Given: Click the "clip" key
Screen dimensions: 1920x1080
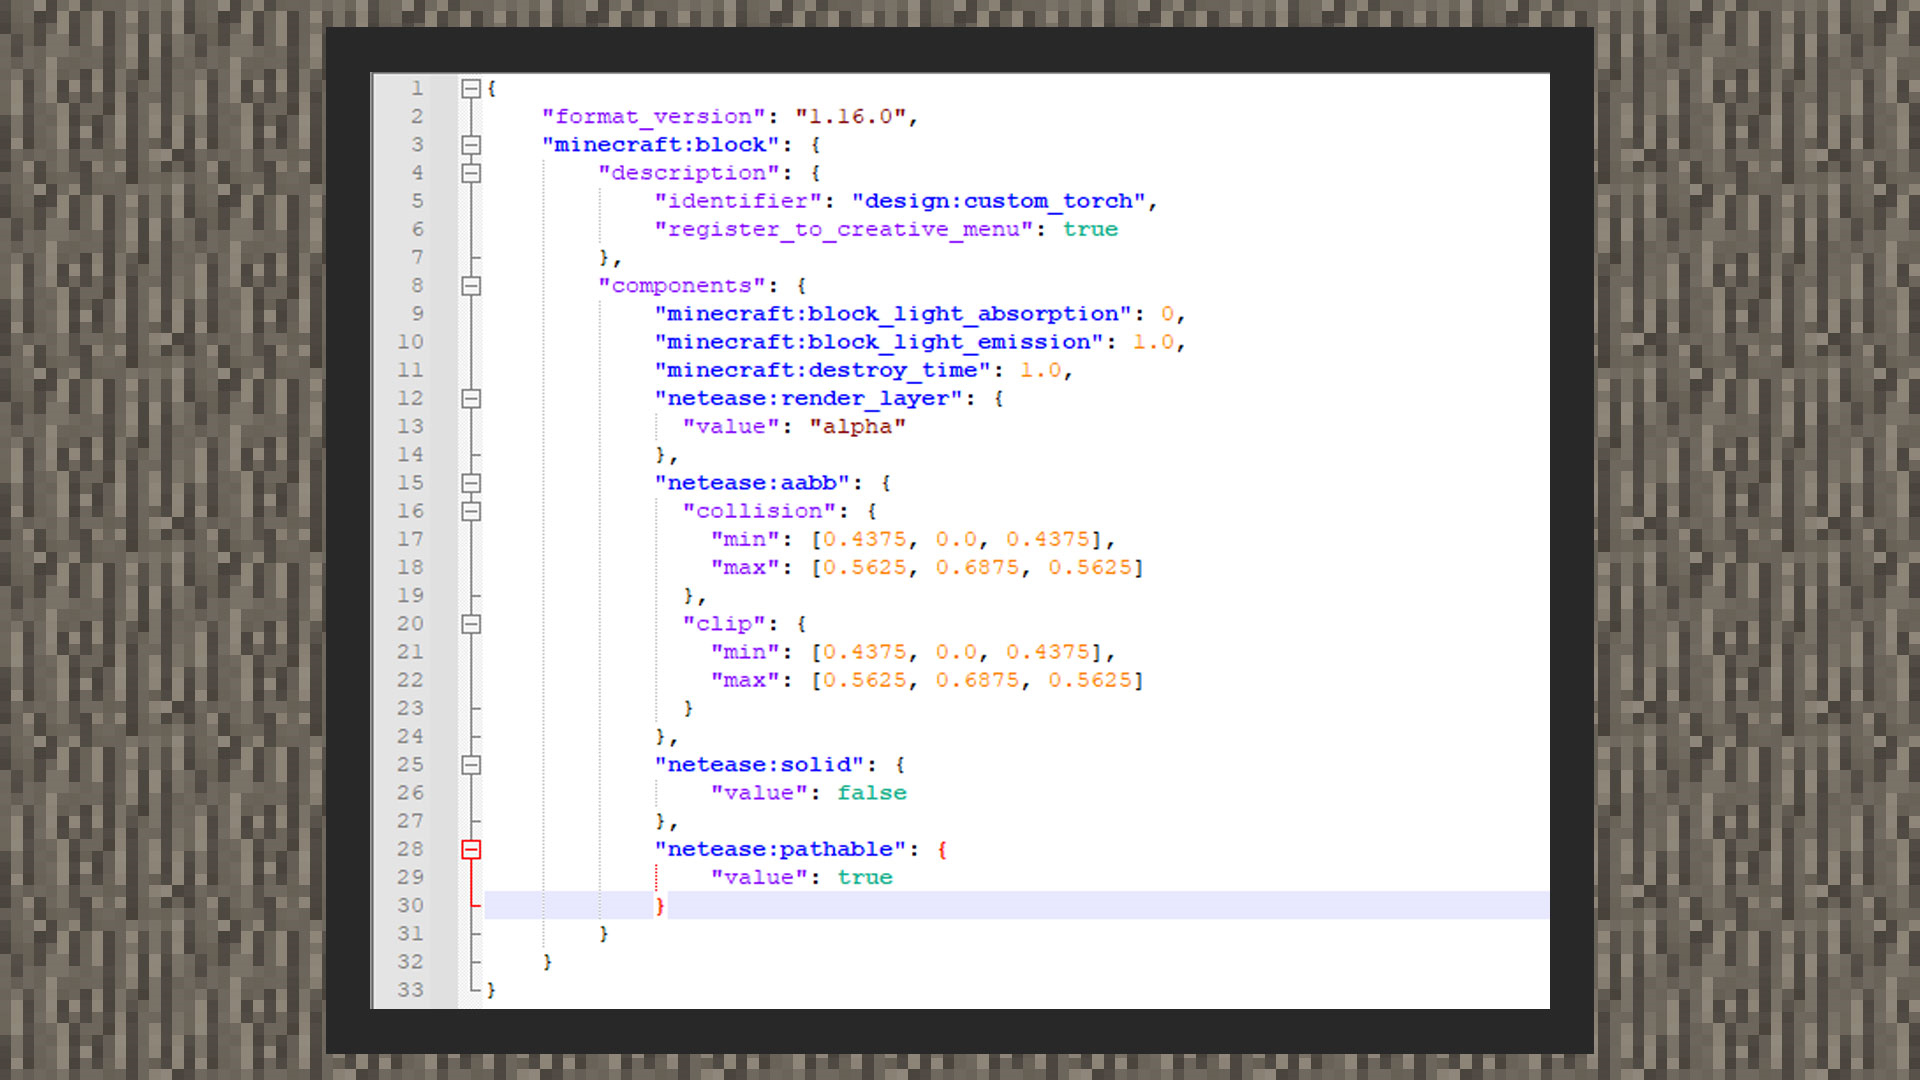Looking at the screenshot, I should coord(724,624).
